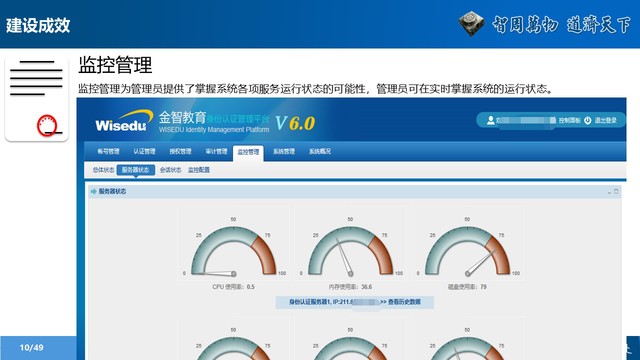This screenshot has width=640, height=360.
Task: Switch to the 授权管理 tab
Action: (180, 151)
